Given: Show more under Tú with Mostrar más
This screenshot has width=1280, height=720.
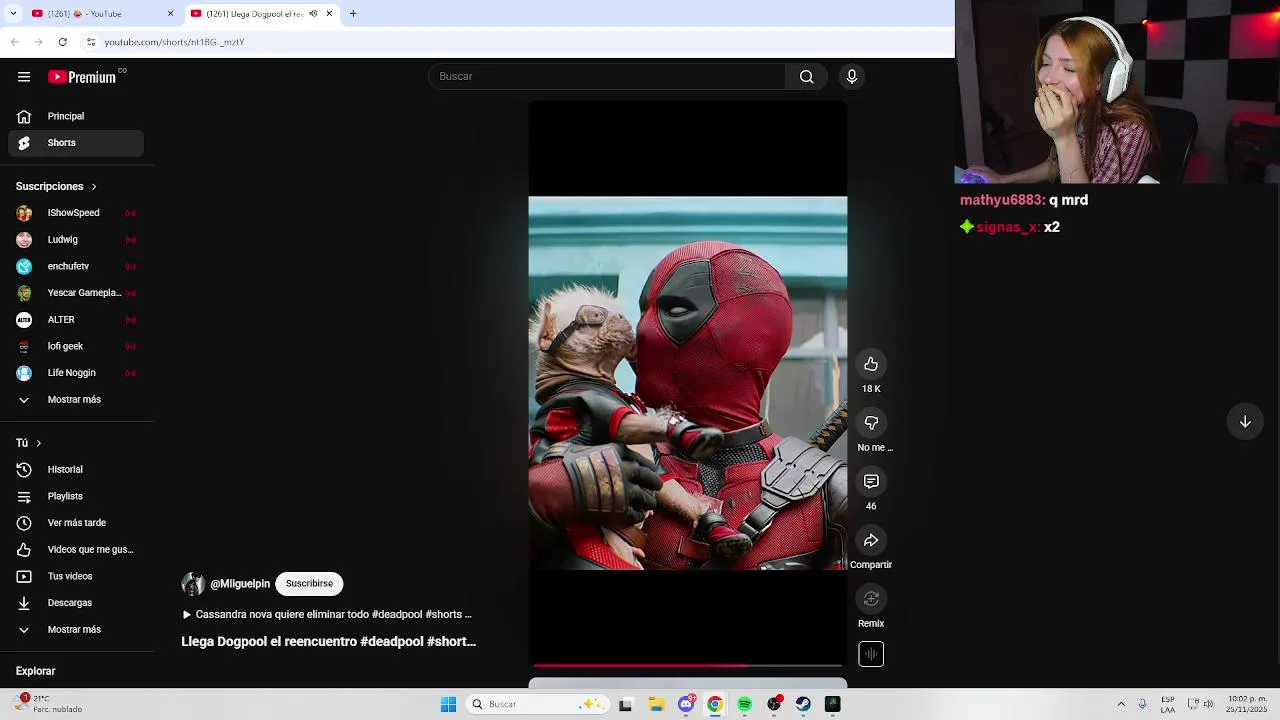Looking at the screenshot, I should 76,630.
